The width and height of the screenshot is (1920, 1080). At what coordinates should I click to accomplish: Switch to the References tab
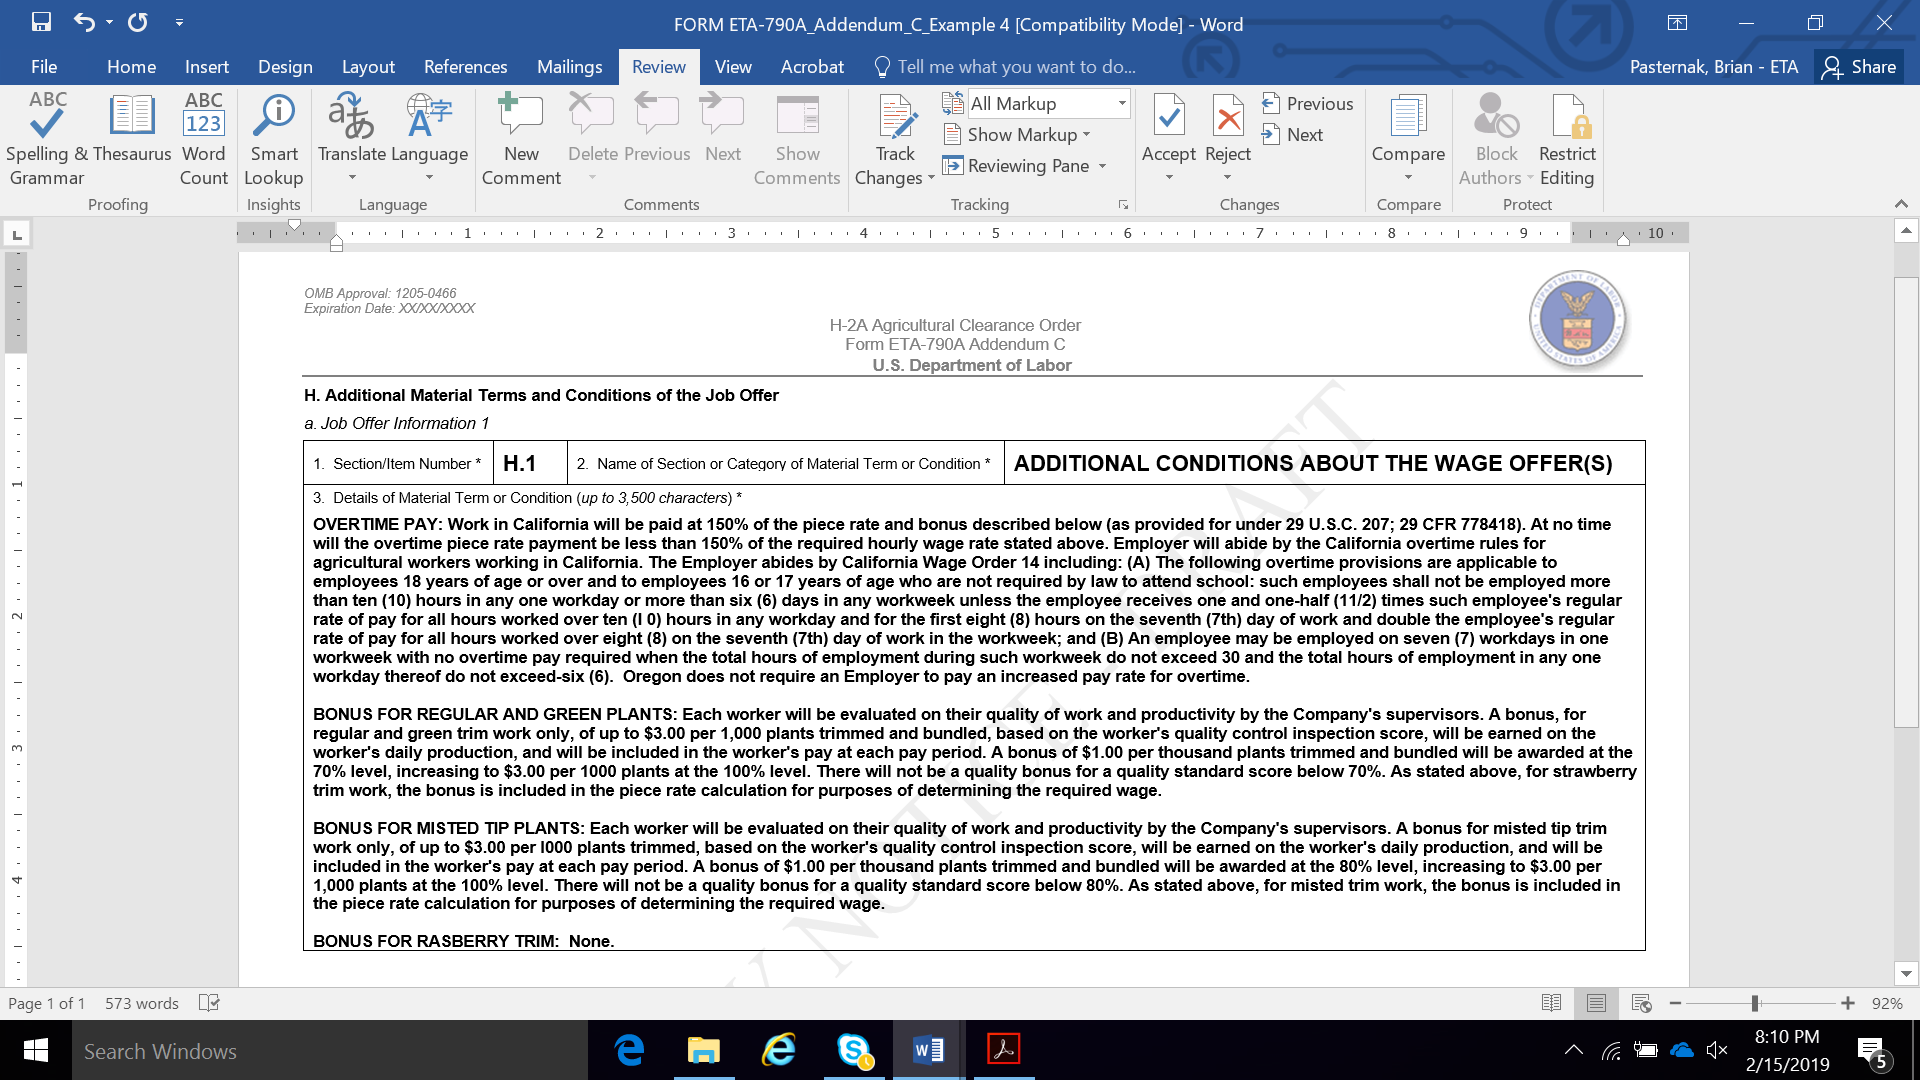point(465,67)
